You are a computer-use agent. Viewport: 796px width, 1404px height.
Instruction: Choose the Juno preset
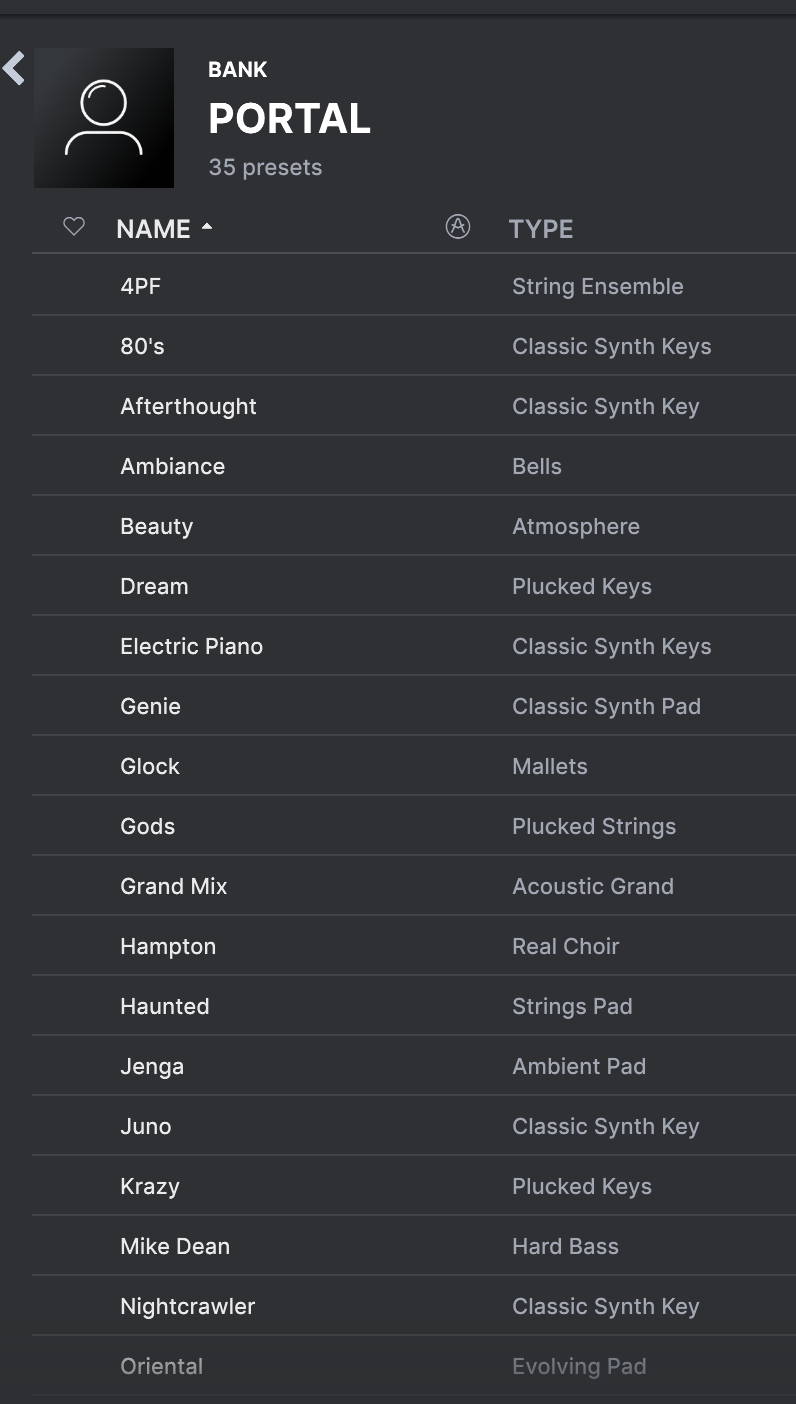(414, 1126)
